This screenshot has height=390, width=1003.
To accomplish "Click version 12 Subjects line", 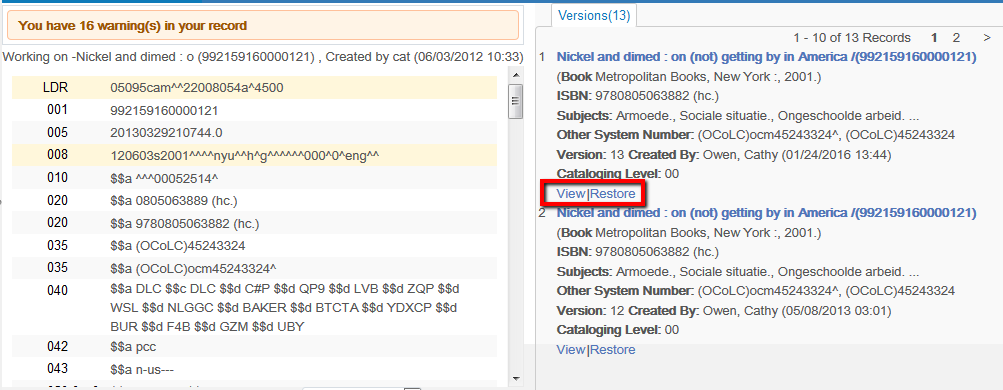I will (x=738, y=272).
